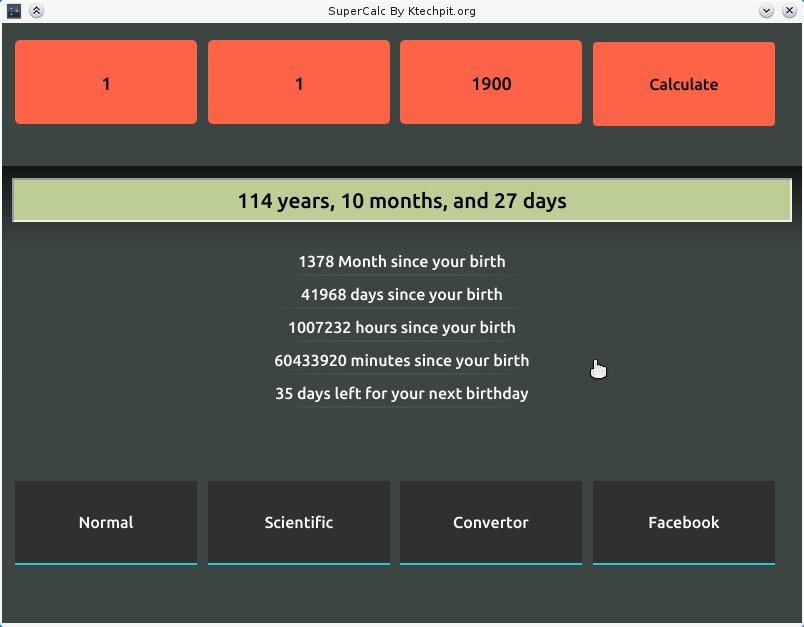Select the month field showing 1

(x=299, y=82)
